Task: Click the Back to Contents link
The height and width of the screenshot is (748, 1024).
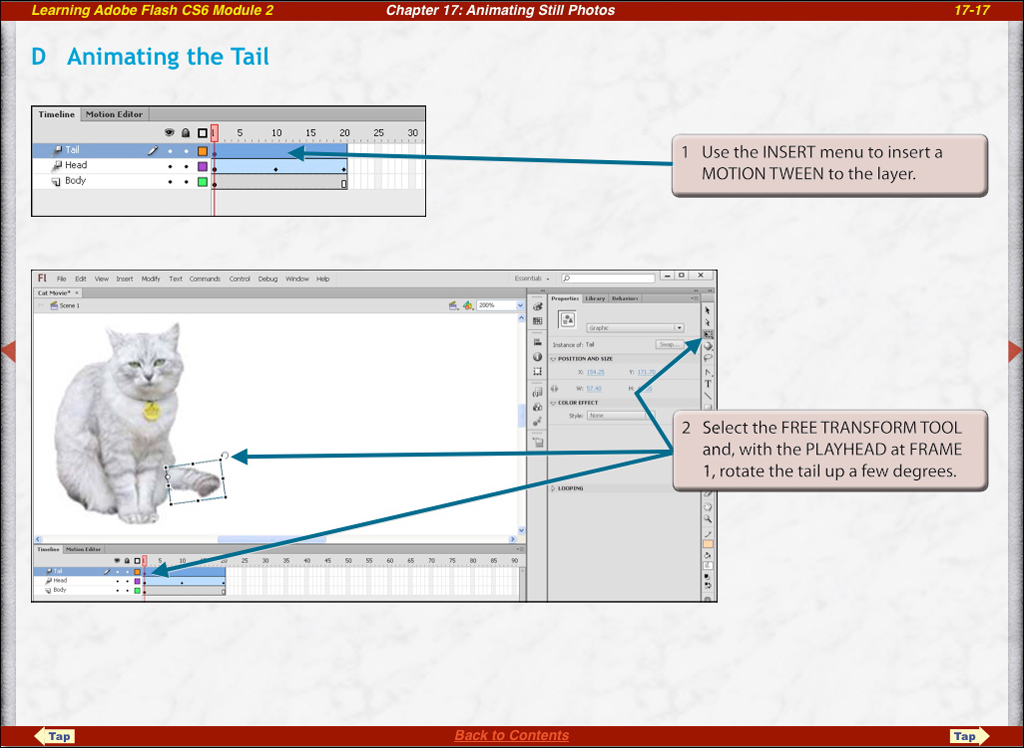Action: click(511, 736)
